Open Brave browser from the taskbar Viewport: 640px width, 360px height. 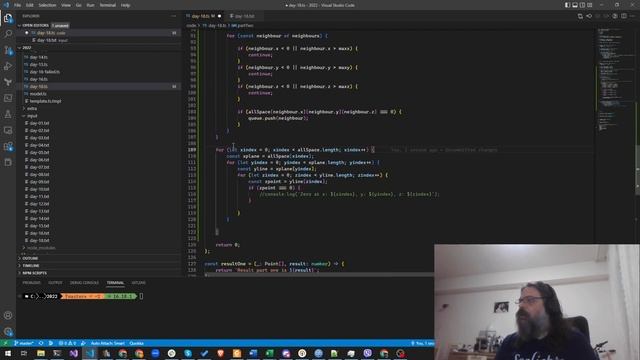coord(220,353)
